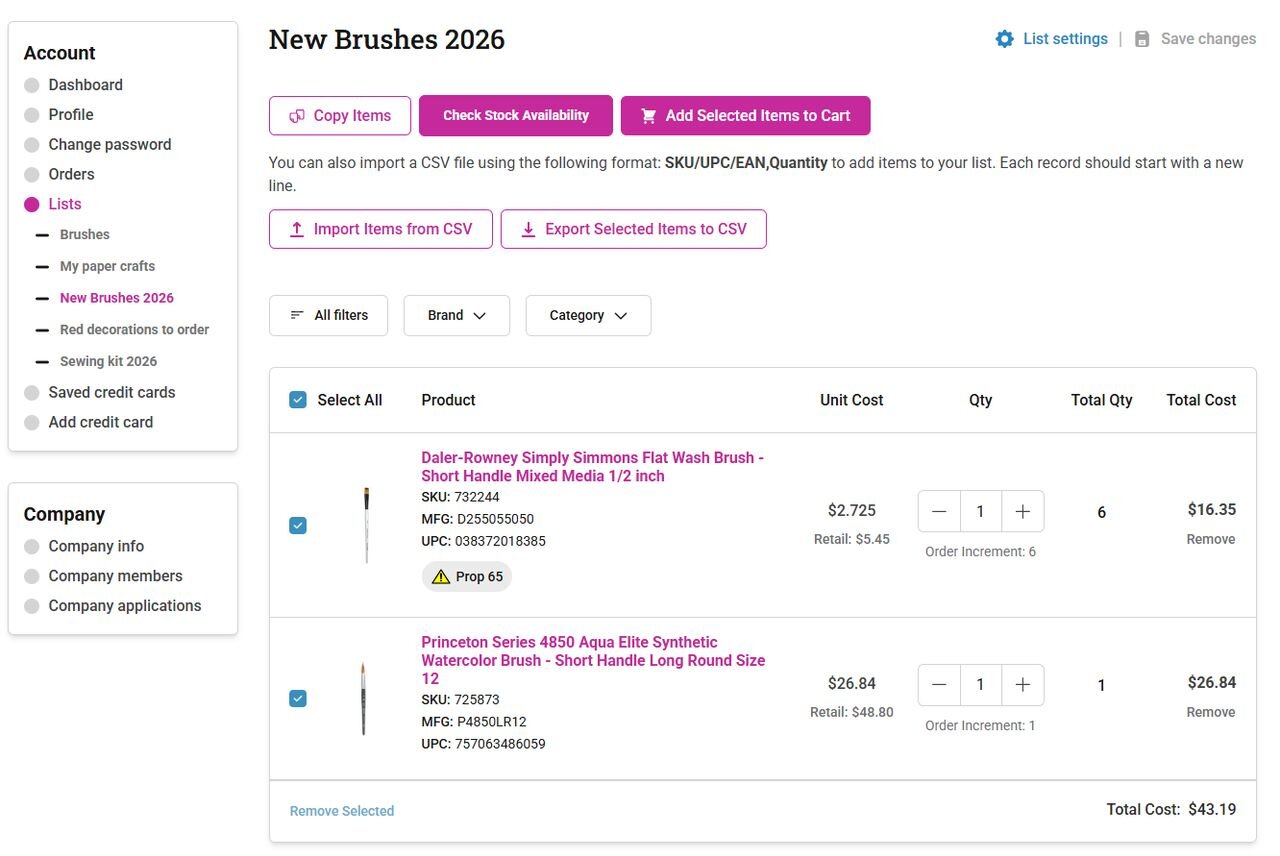Click the Save changes disk icon

tap(1142, 39)
